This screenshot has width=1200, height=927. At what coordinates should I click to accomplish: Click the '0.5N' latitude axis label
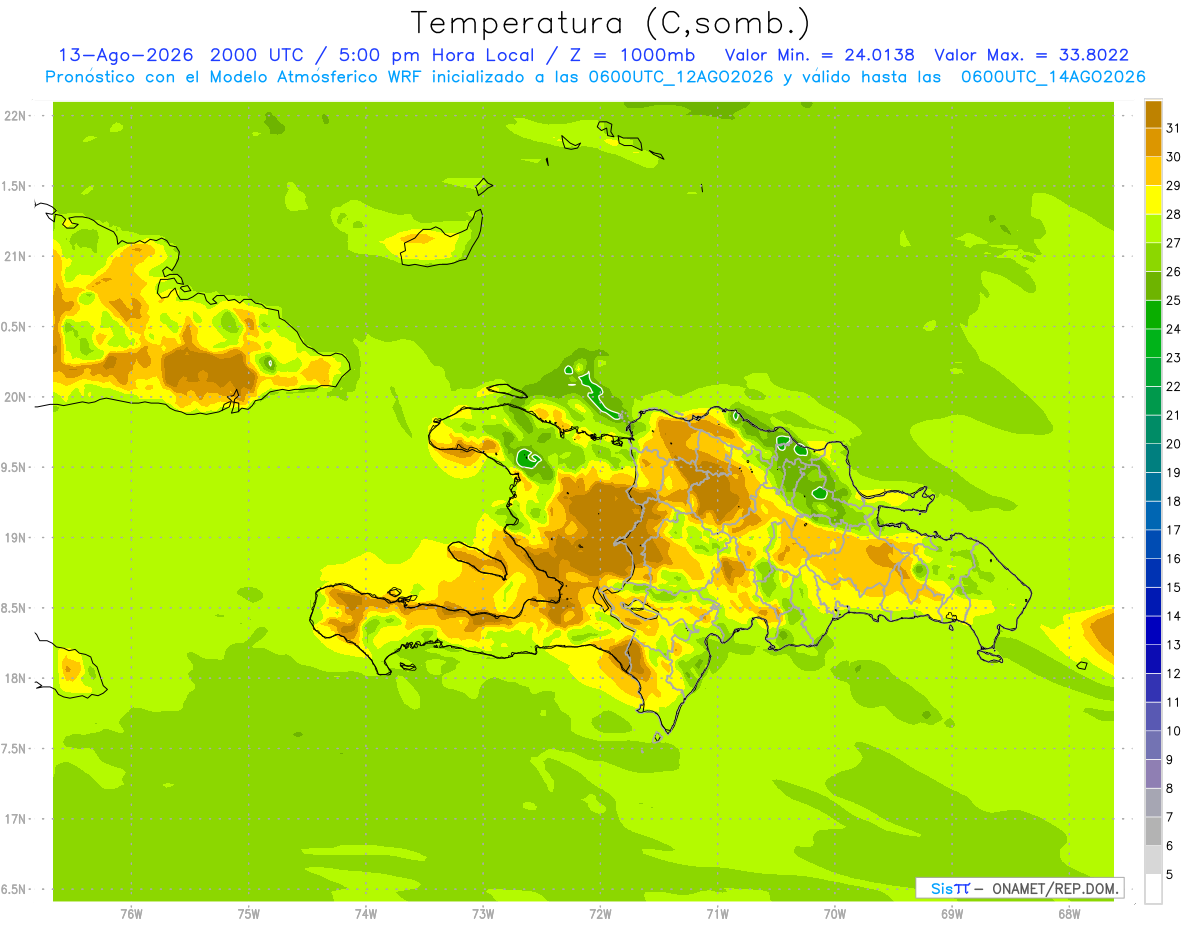[14, 327]
